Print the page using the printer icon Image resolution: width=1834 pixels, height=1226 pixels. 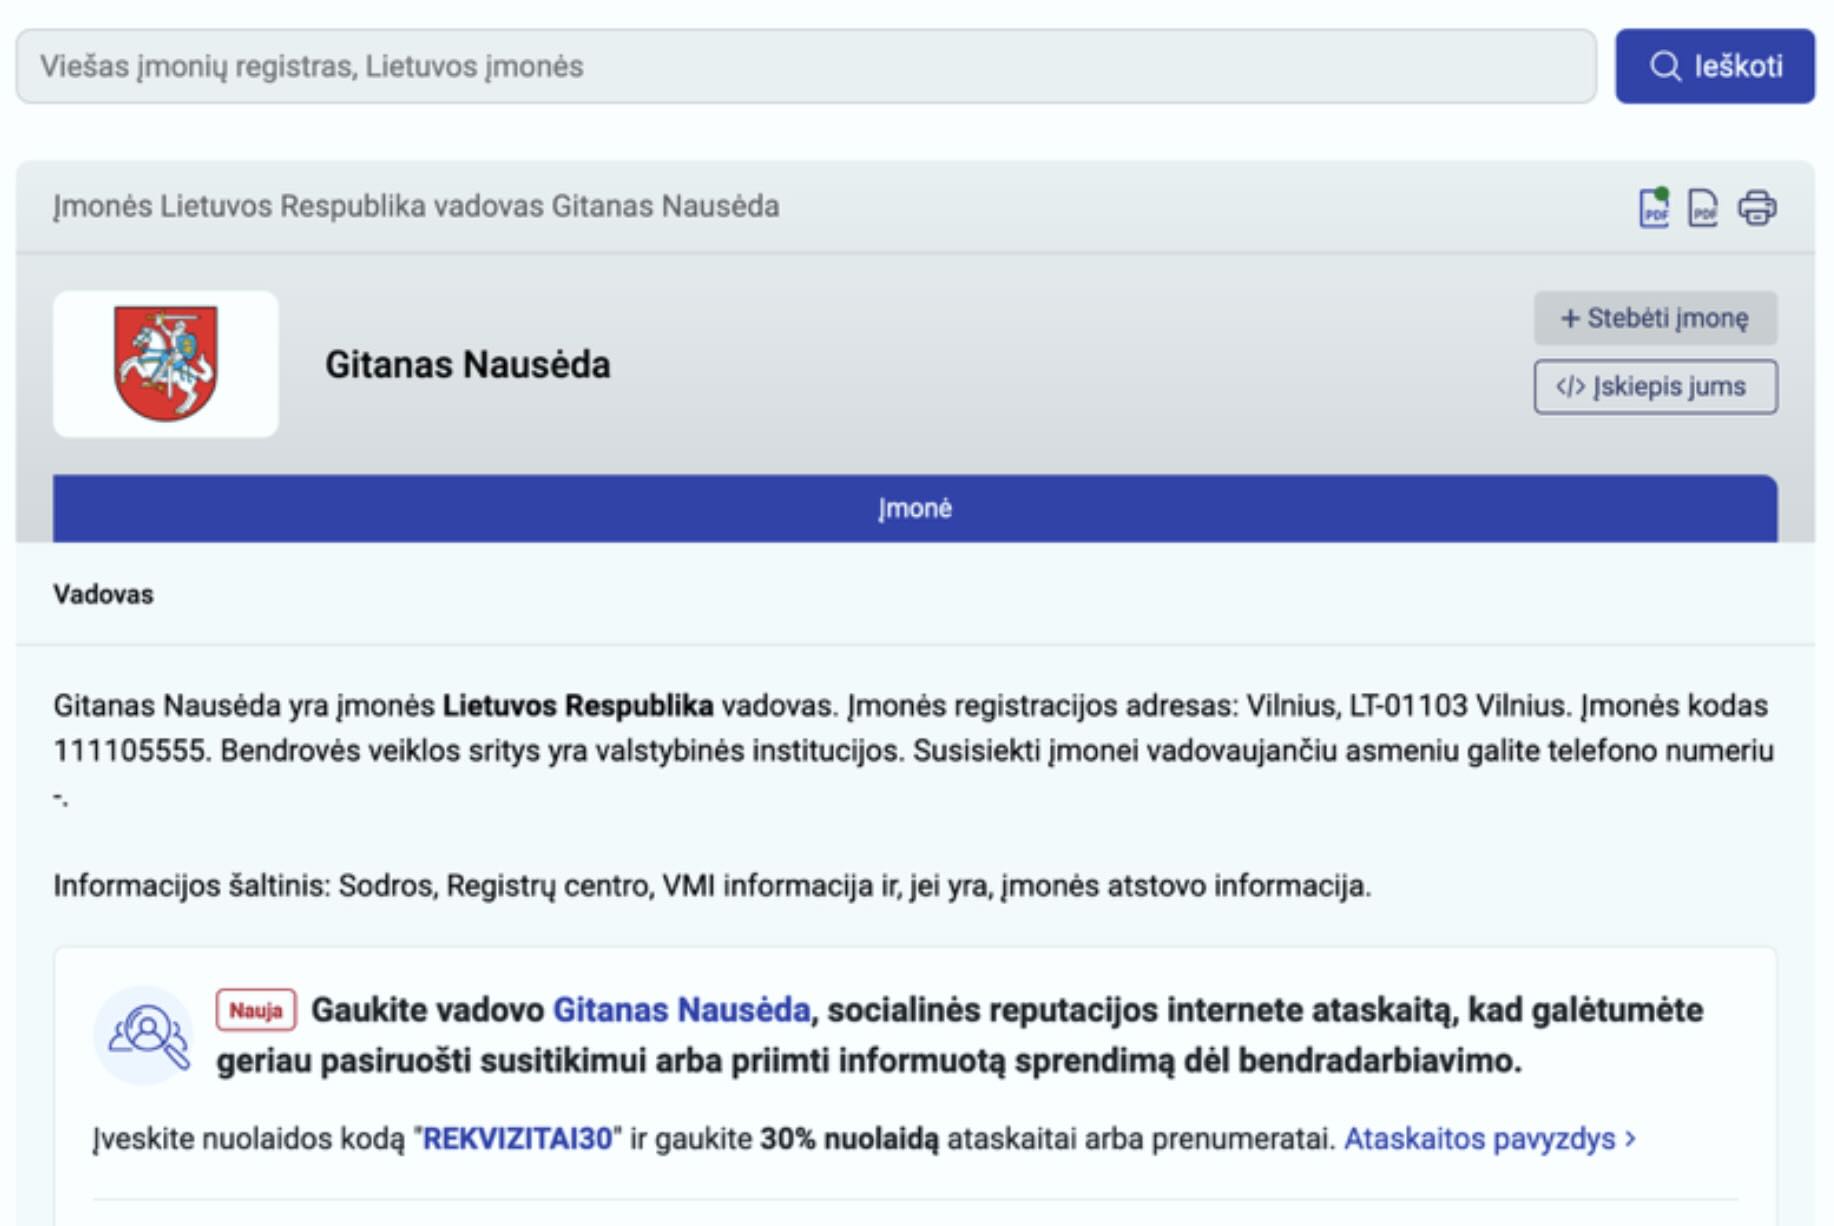click(1757, 208)
